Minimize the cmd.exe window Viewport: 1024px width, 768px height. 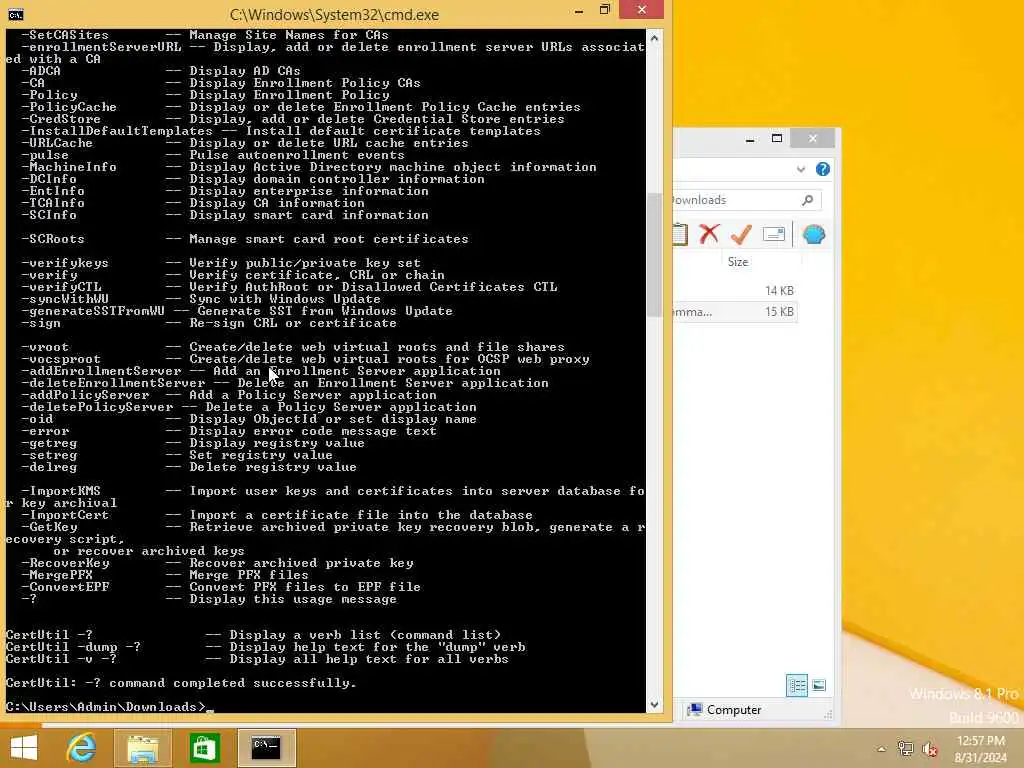click(x=579, y=10)
